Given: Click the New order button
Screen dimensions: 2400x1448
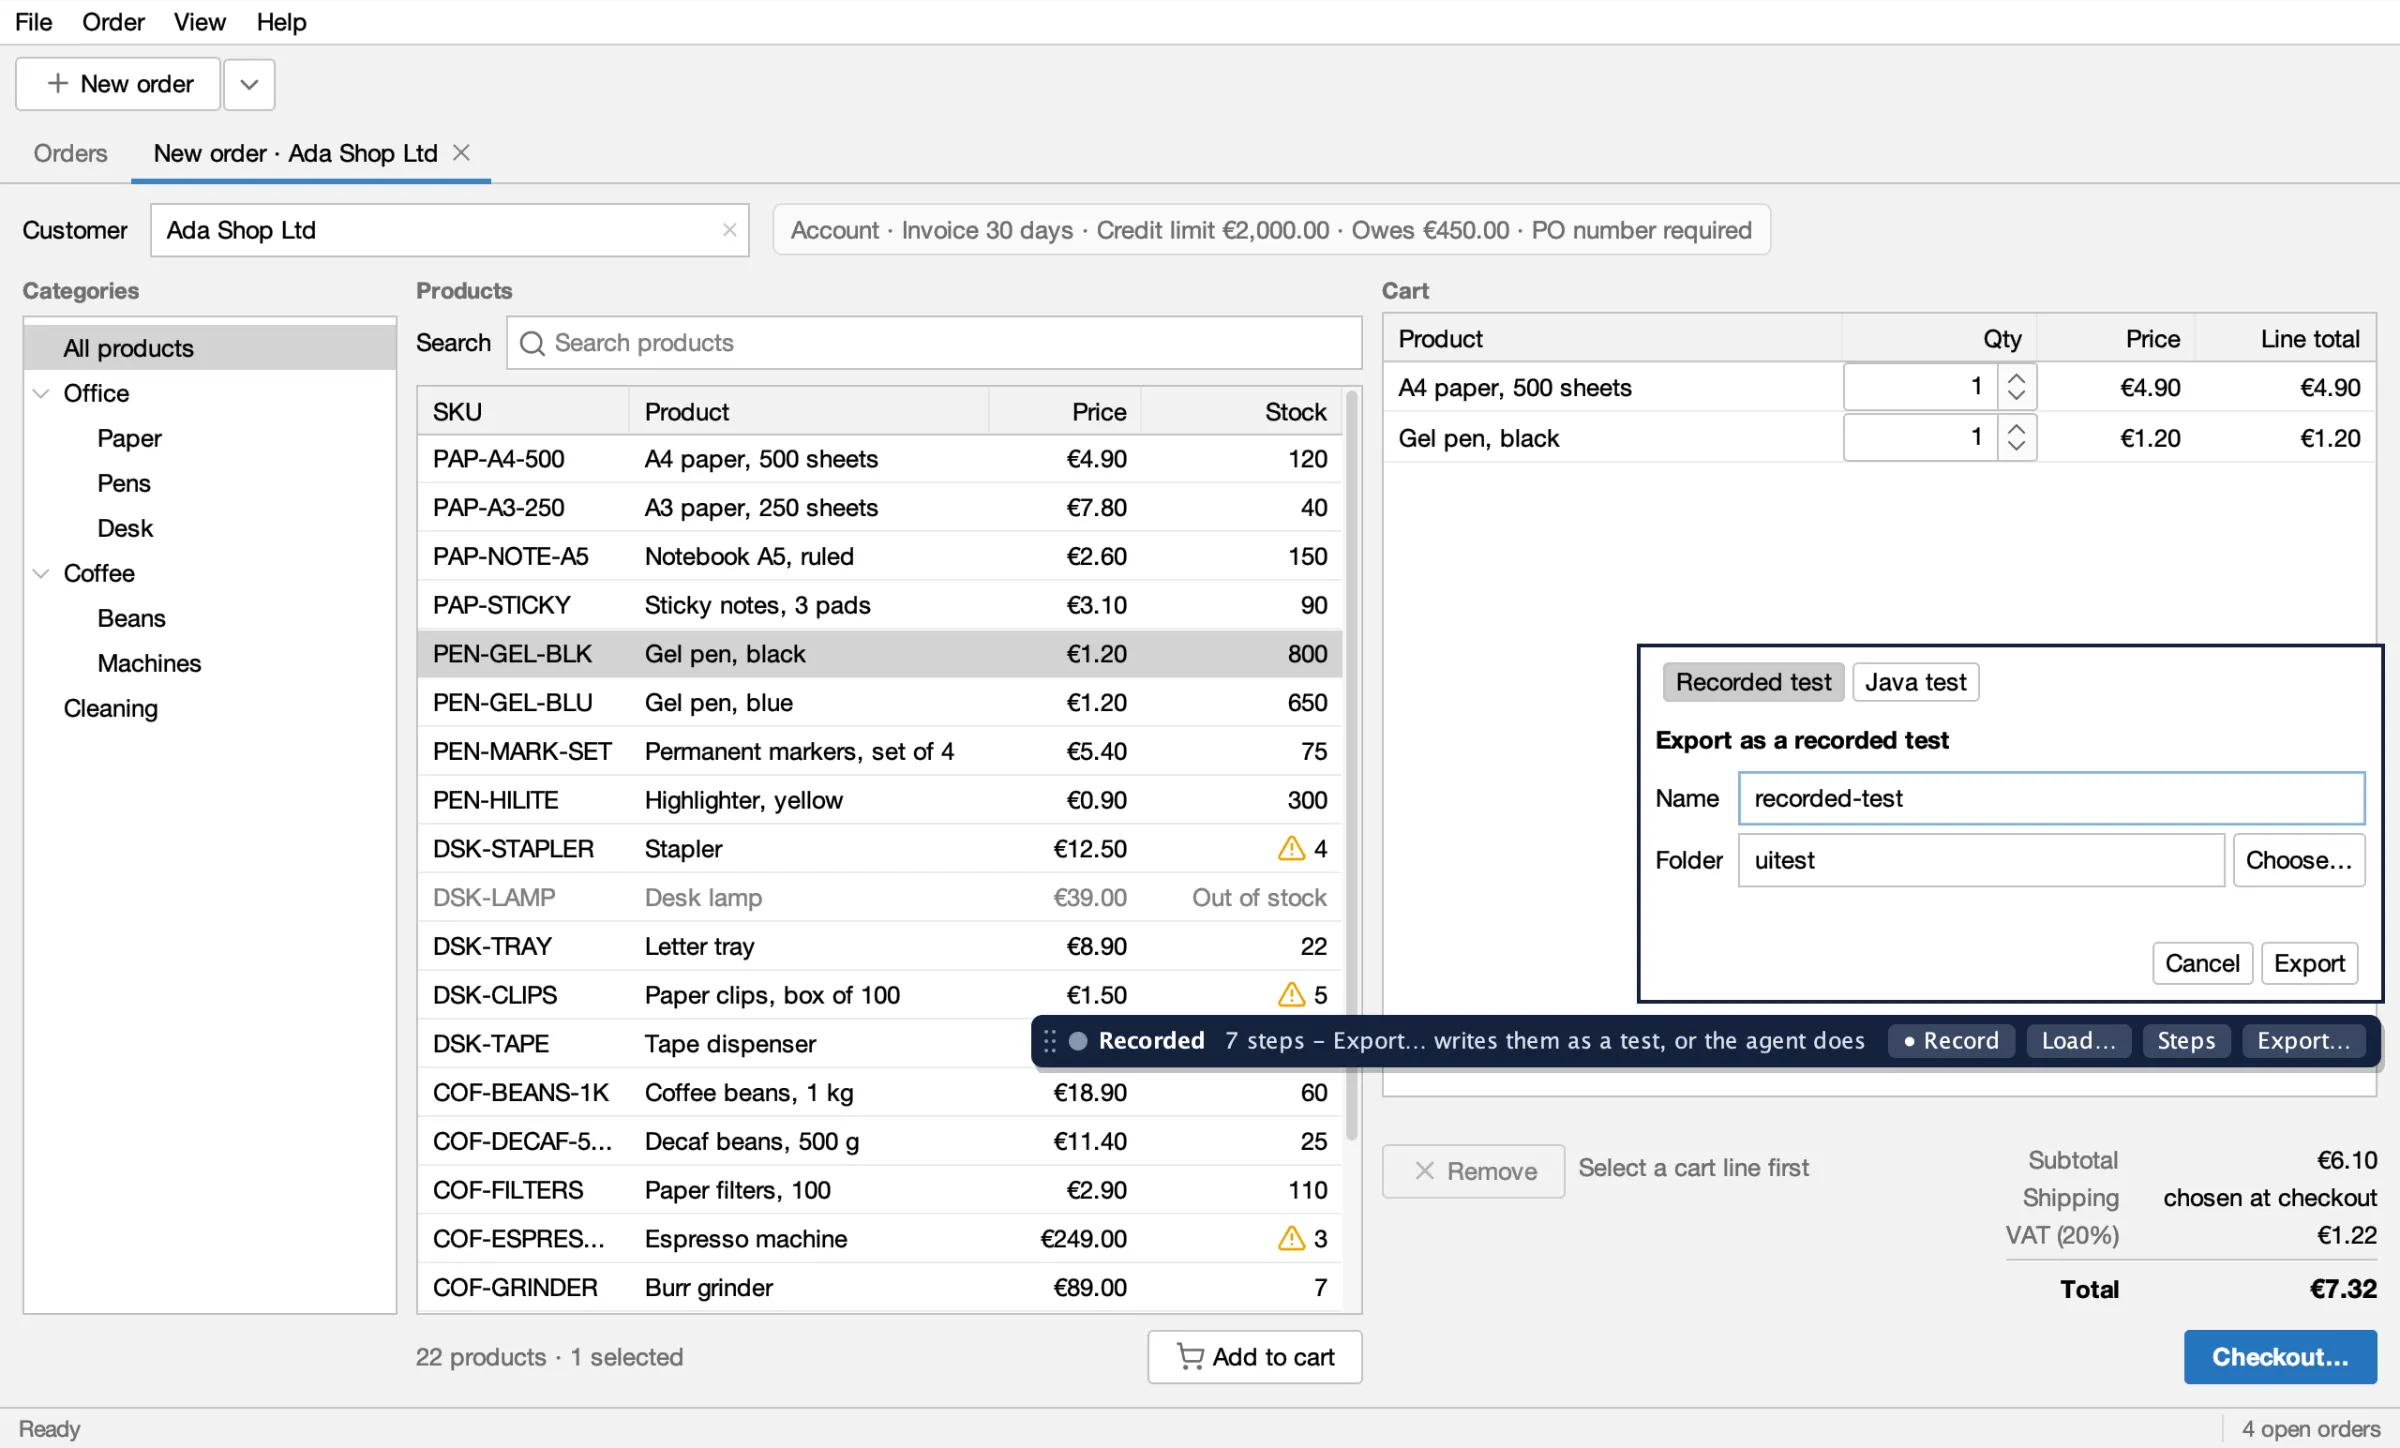Looking at the screenshot, I should [118, 84].
